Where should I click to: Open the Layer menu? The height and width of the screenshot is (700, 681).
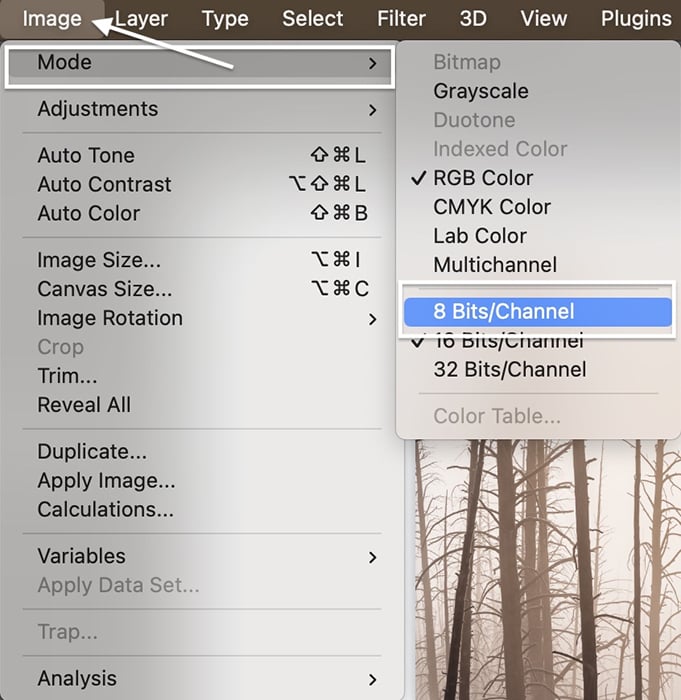141,19
